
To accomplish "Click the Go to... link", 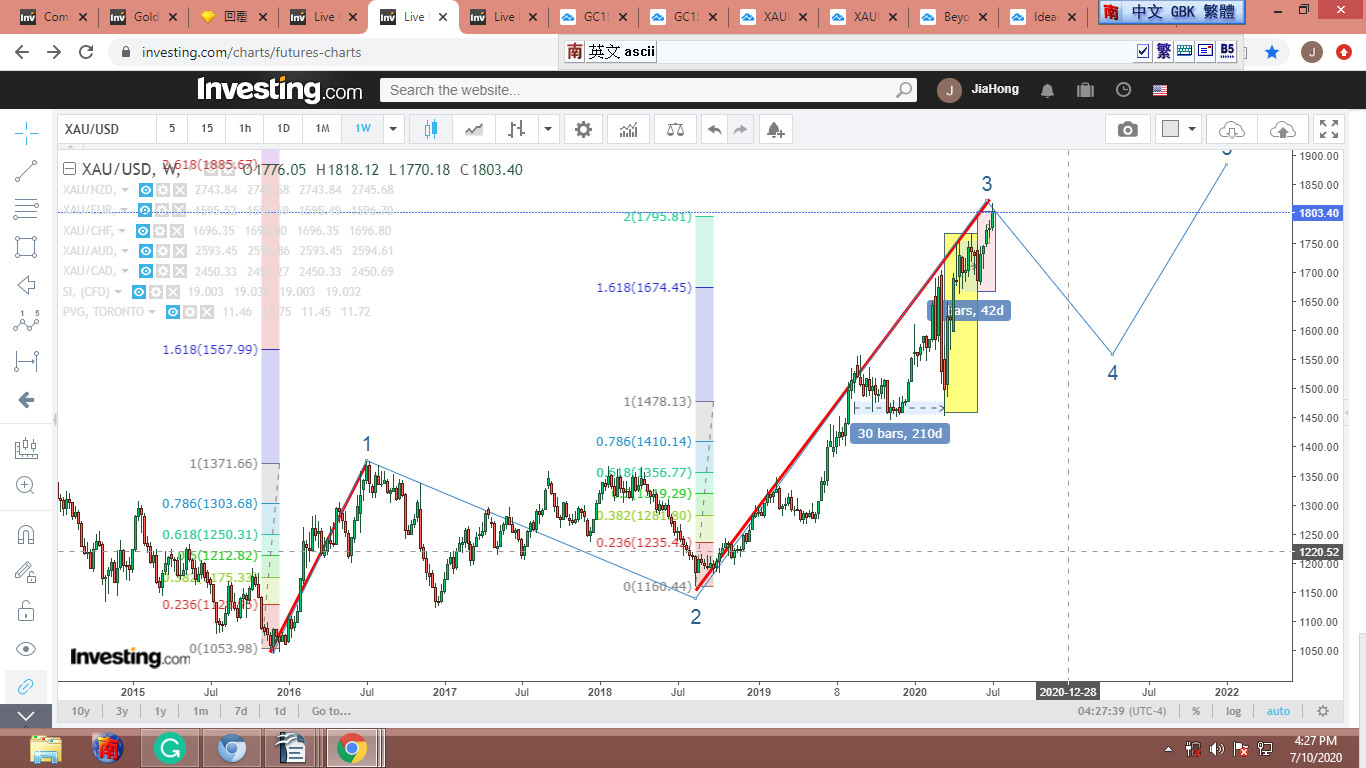I will 331,711.
